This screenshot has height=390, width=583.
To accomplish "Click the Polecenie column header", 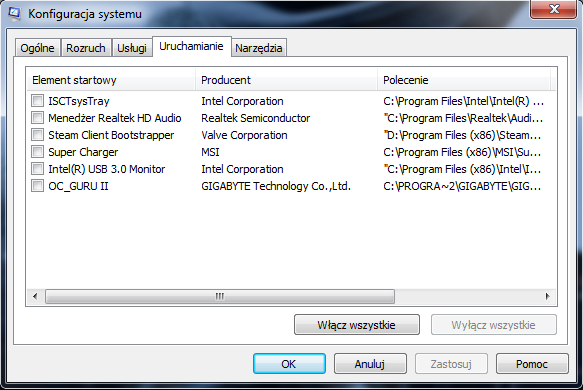I will click(x=464, y=80).
